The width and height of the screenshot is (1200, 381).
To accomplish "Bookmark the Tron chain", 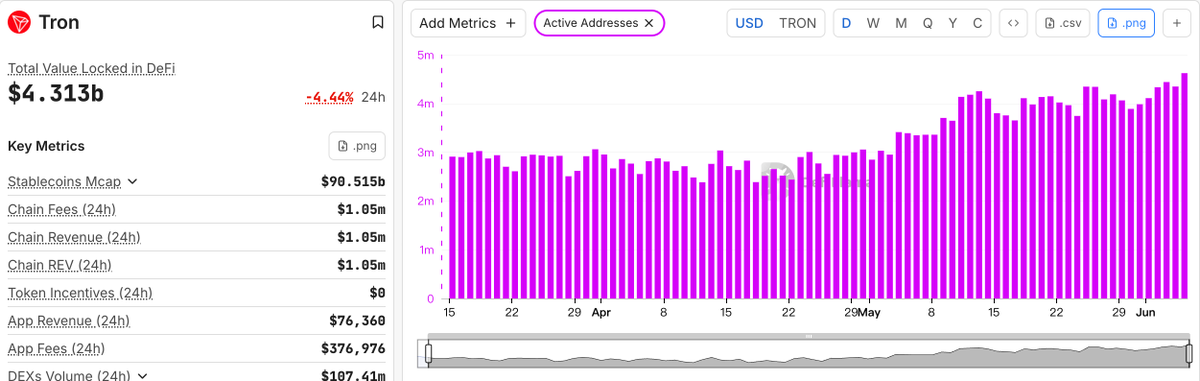I will click(x=377, y=22).
